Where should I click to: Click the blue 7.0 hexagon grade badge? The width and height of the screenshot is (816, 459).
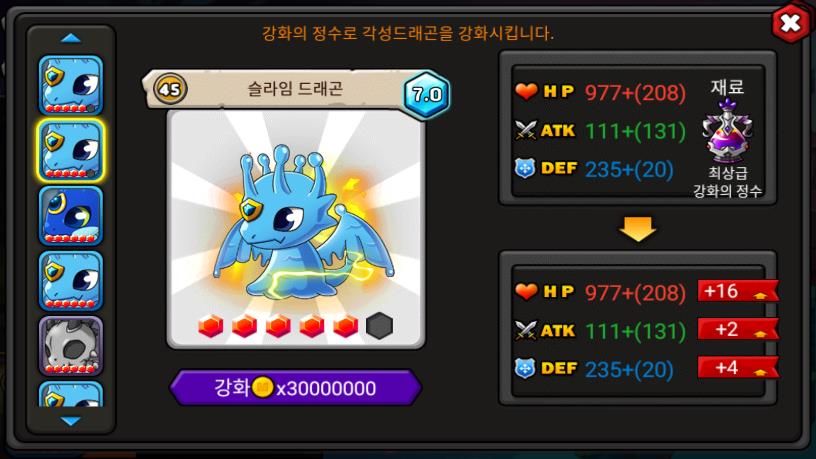pos(427,94)
